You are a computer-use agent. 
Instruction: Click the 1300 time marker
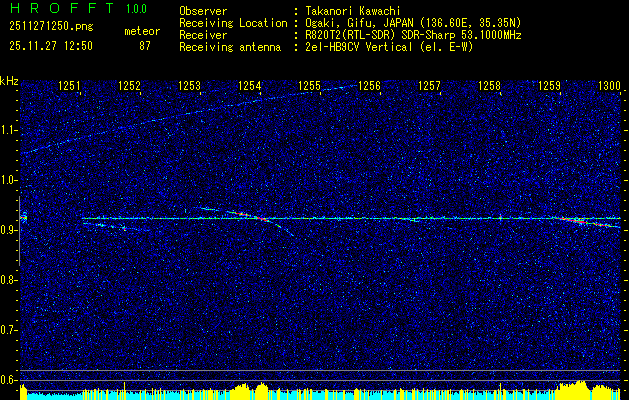(609, 85)
